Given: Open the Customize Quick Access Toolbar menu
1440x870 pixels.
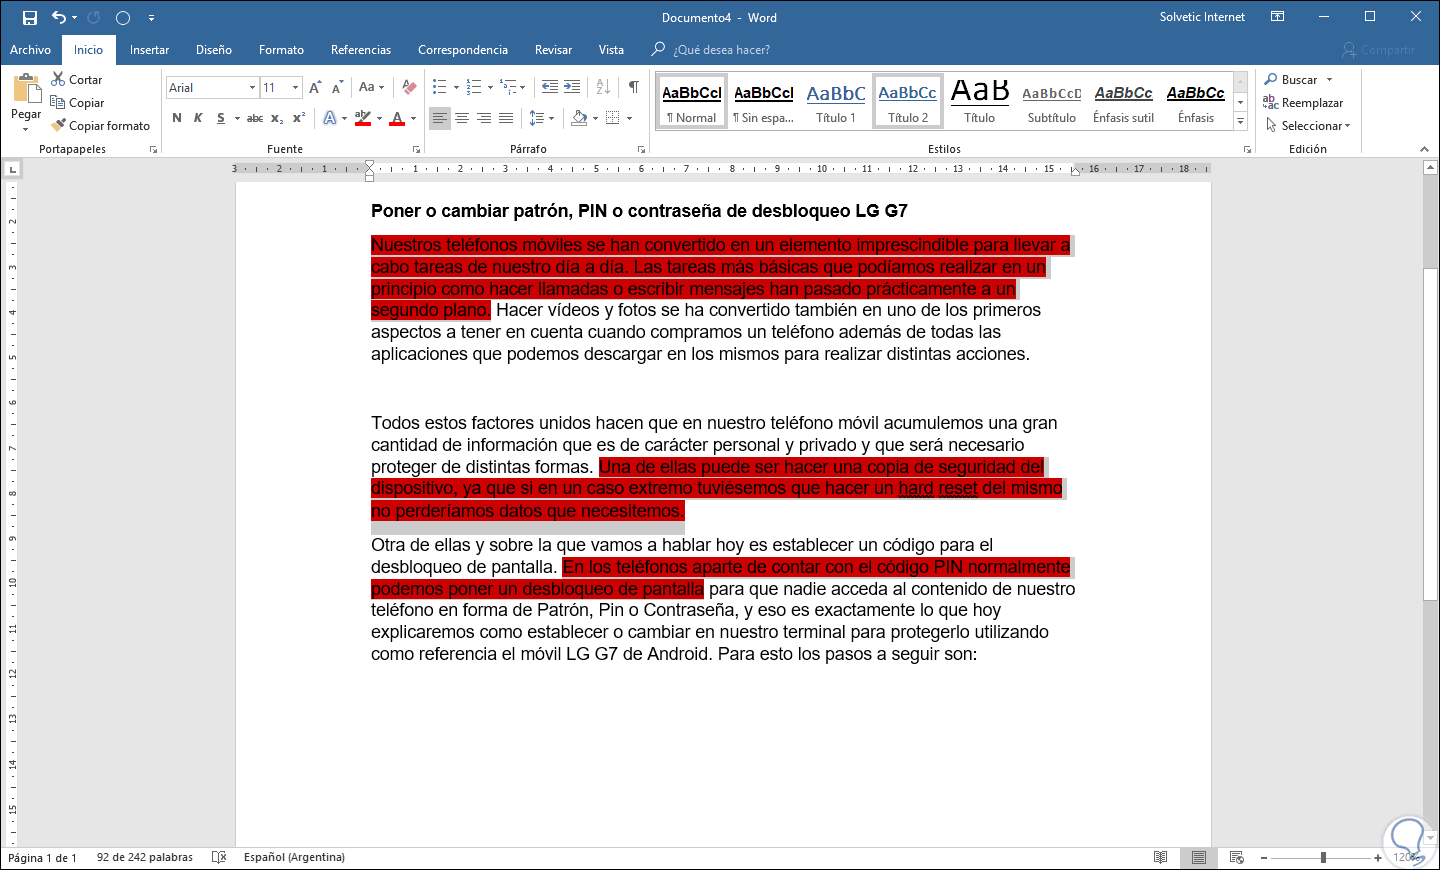Looking at the screenshot, I should pos(151,17).
